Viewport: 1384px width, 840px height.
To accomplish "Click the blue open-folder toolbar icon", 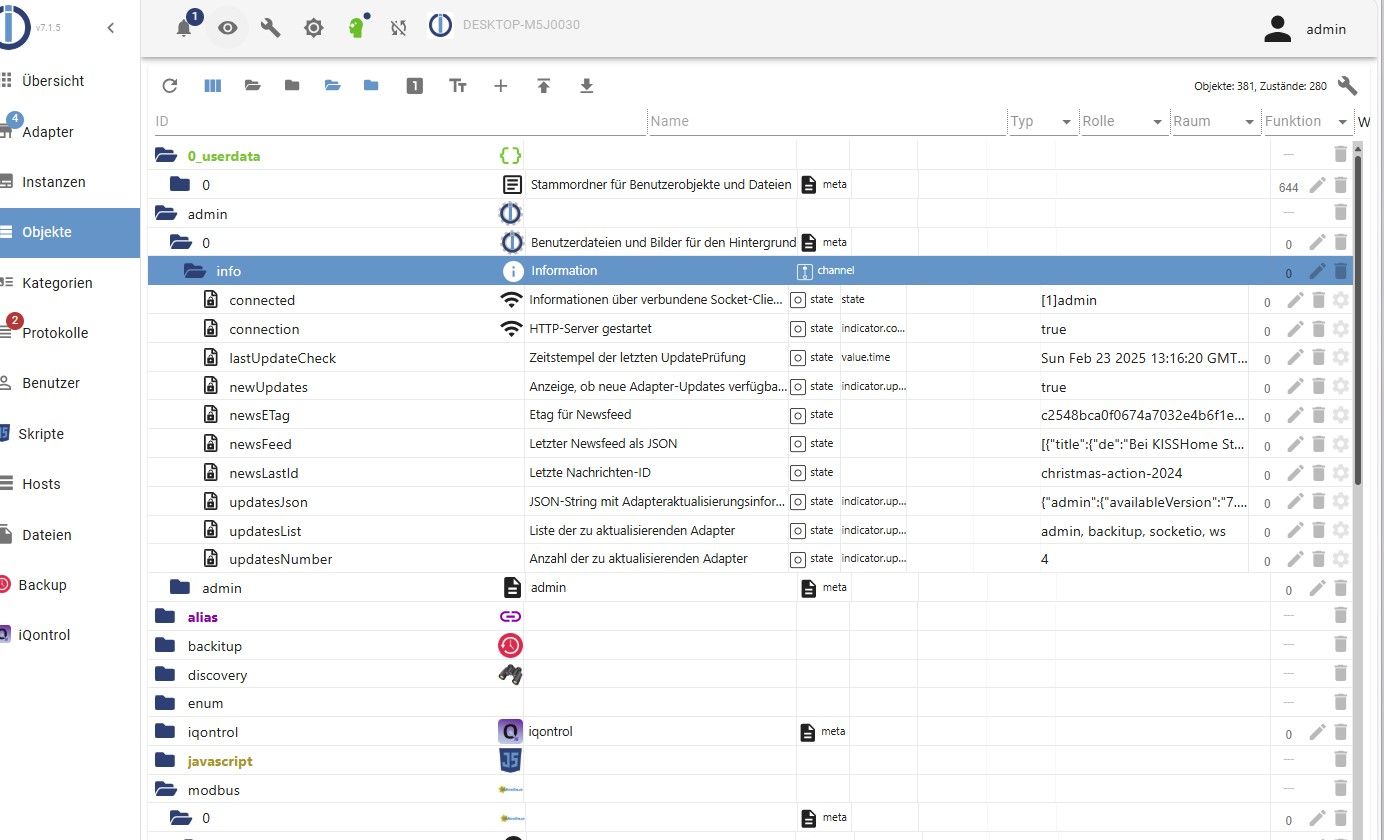I will 333,86.
